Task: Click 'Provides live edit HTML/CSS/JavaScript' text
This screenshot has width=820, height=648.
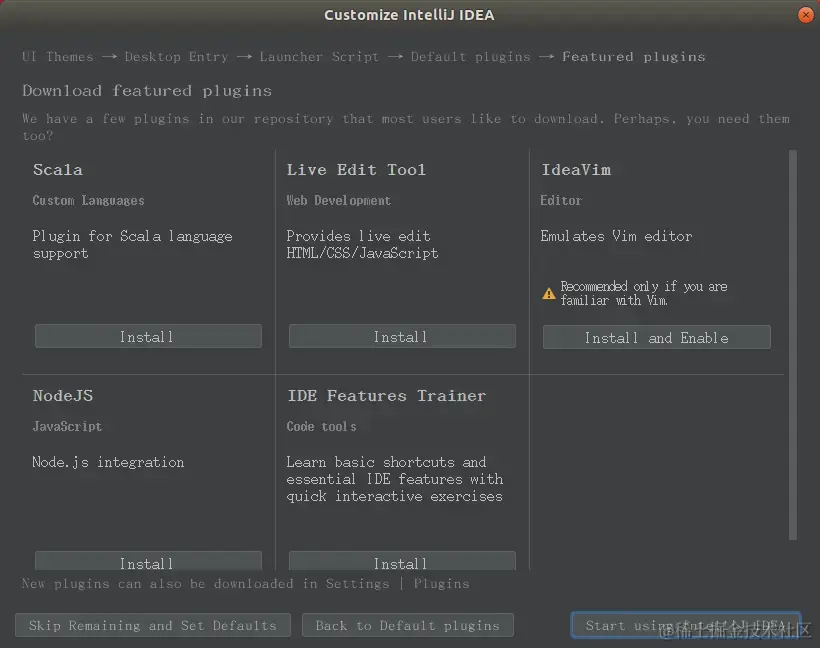Action: [362, 244]
